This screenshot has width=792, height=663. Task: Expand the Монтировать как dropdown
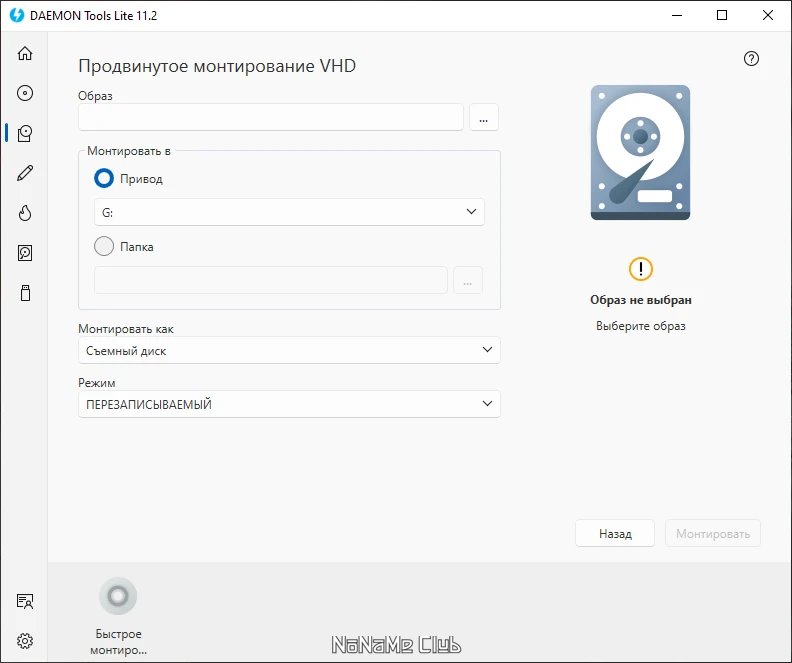(x=289, y=350)
